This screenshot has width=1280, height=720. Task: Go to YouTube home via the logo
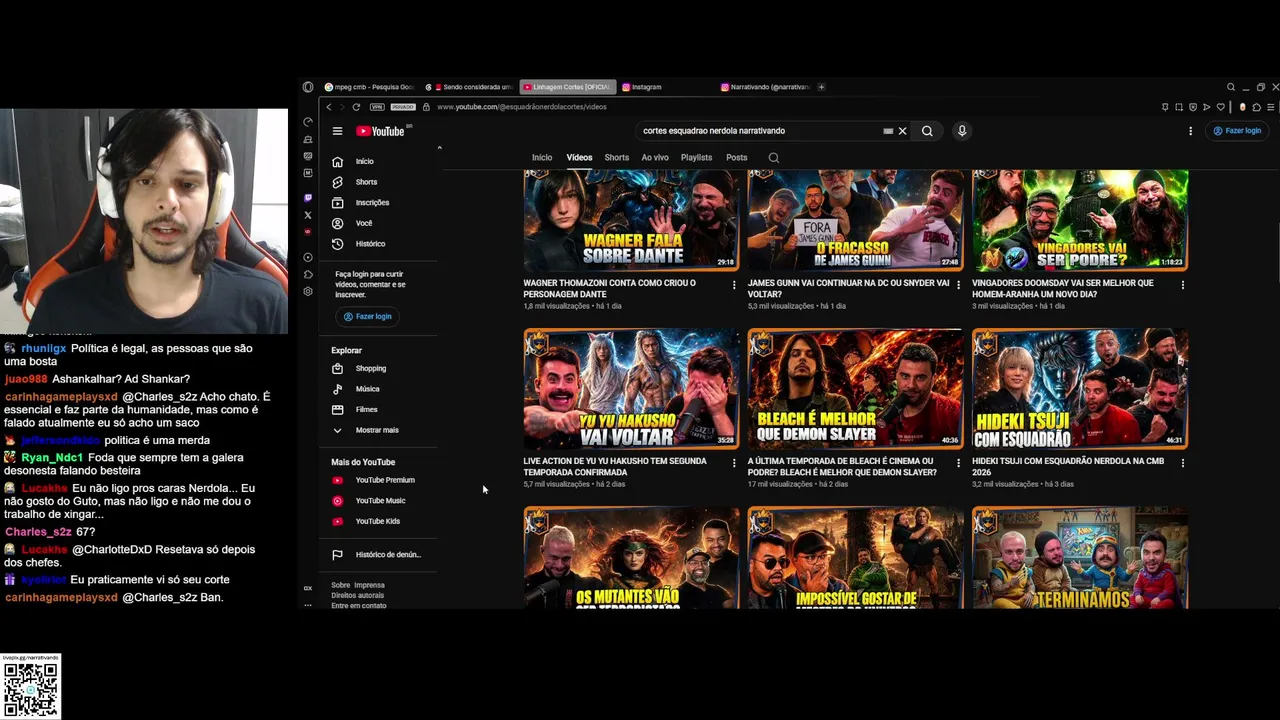tap(380, 131)
